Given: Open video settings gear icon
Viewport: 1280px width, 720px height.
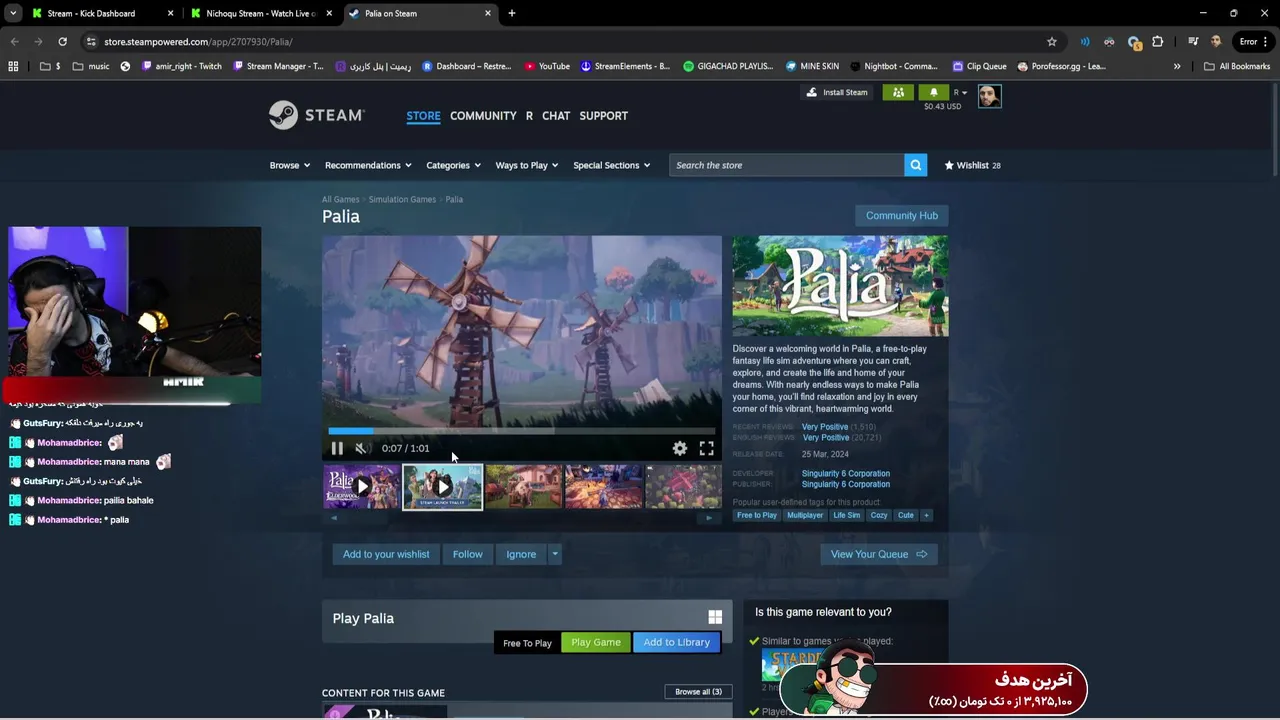Looking at the screenshot, I should (680, 449).
